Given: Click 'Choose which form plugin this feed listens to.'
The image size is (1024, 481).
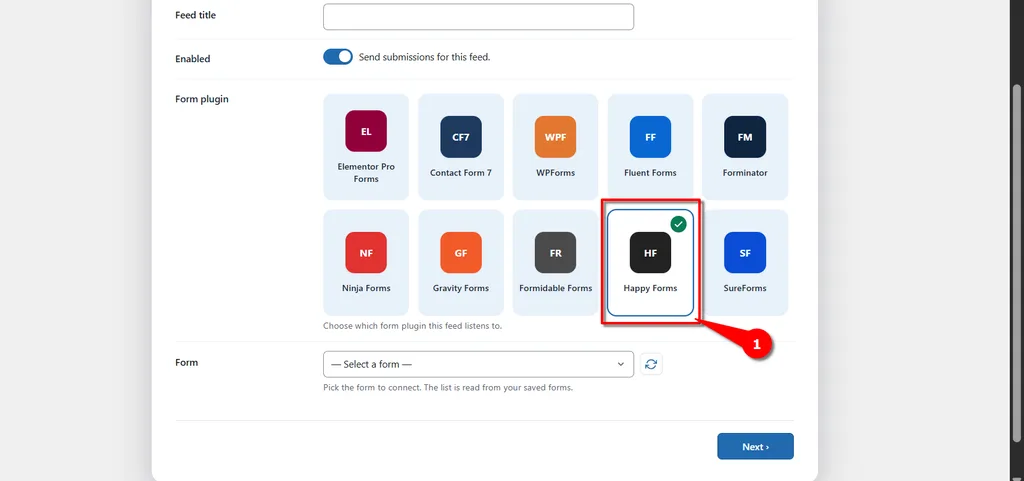Looking at the screenshot, I should click(x=413, y=326).
